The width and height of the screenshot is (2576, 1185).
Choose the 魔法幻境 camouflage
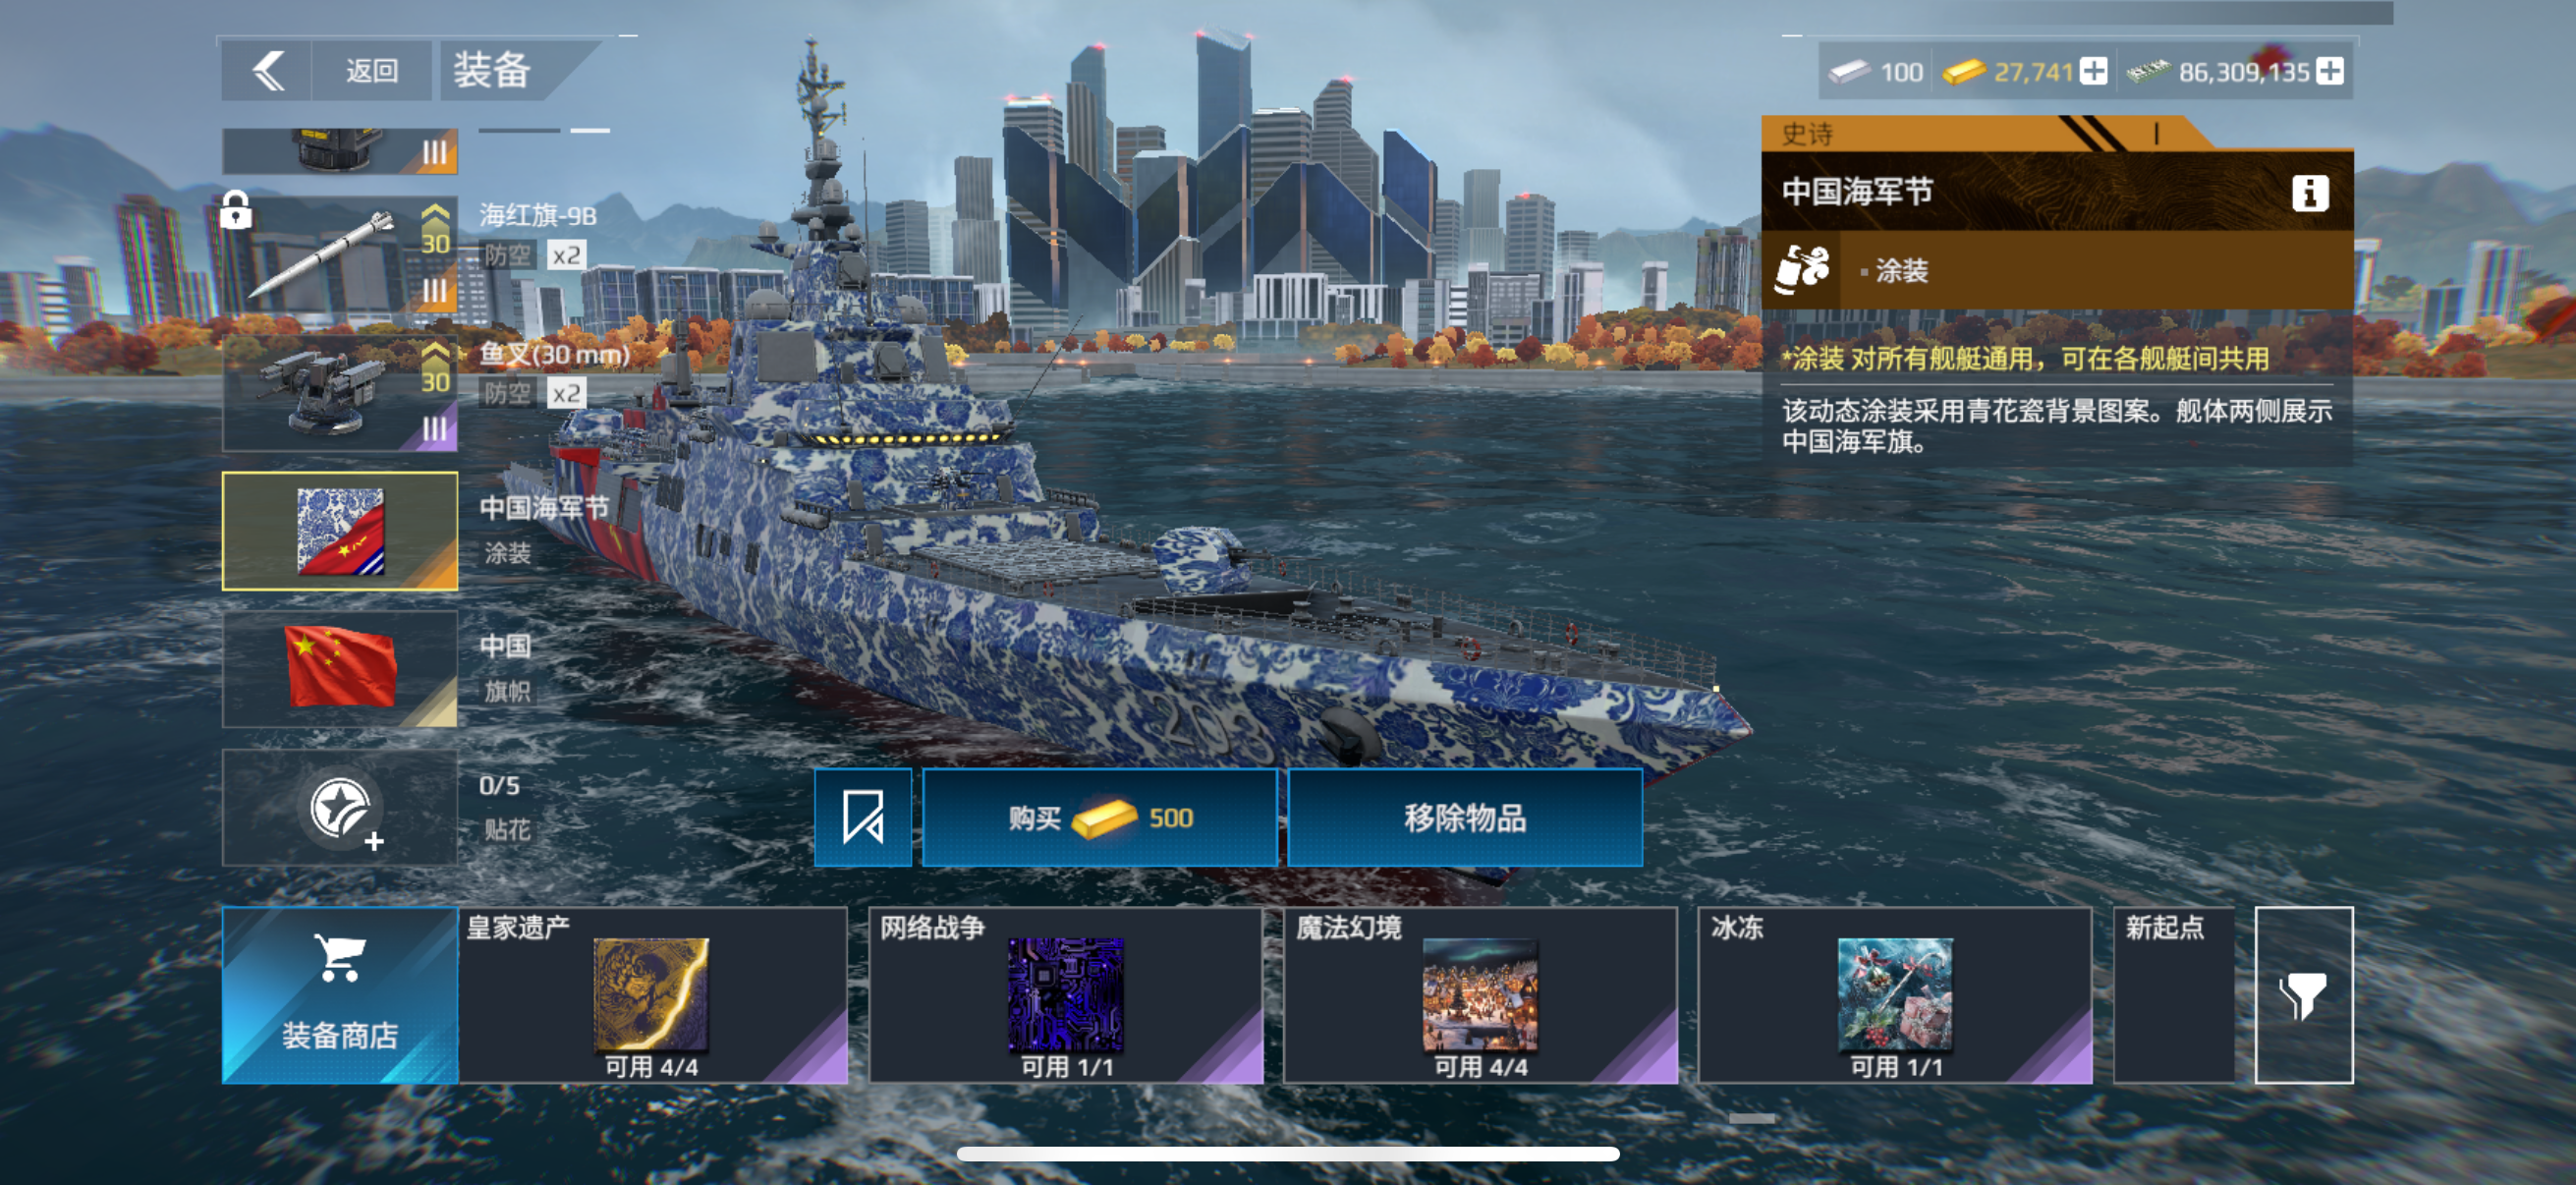(x=1481, y=995)
